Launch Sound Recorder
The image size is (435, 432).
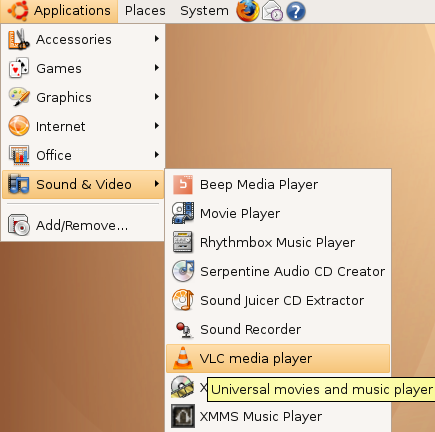click(278, 329)
